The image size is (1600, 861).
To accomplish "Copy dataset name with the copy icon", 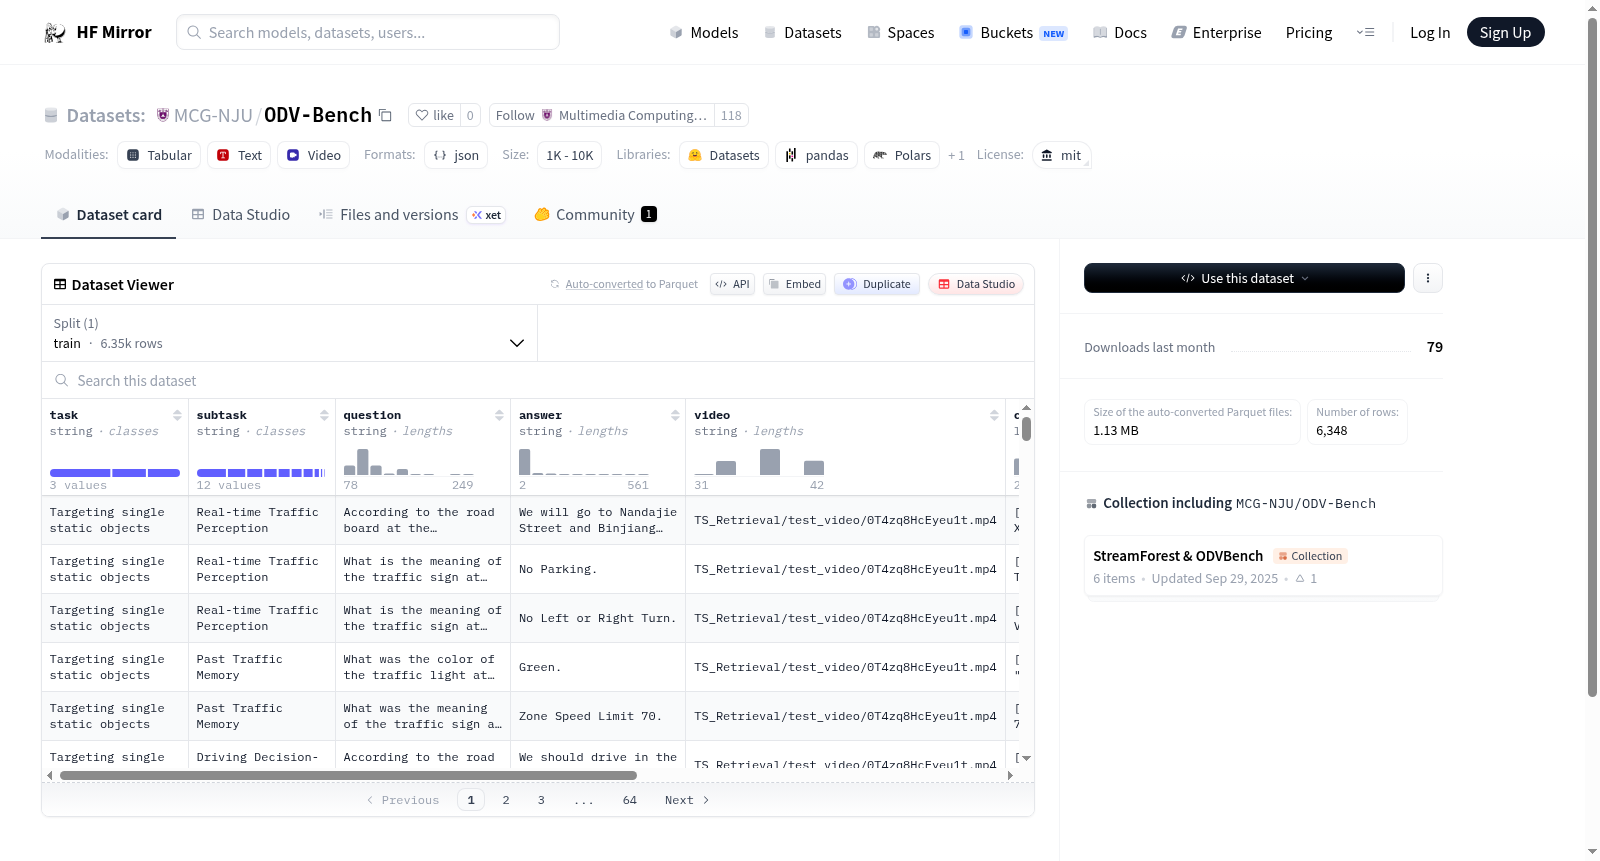I will point(385,116).
